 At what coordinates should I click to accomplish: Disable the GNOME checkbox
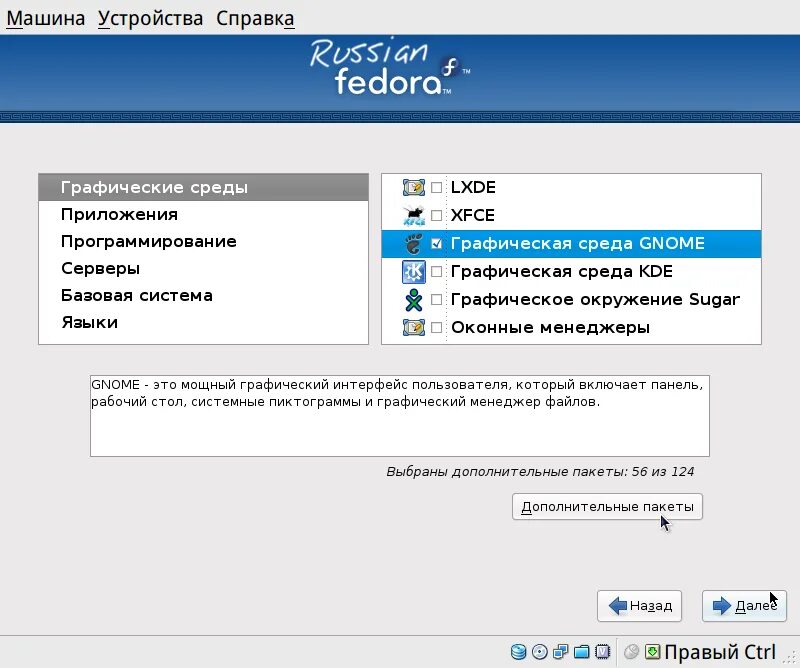coord(437,243)
